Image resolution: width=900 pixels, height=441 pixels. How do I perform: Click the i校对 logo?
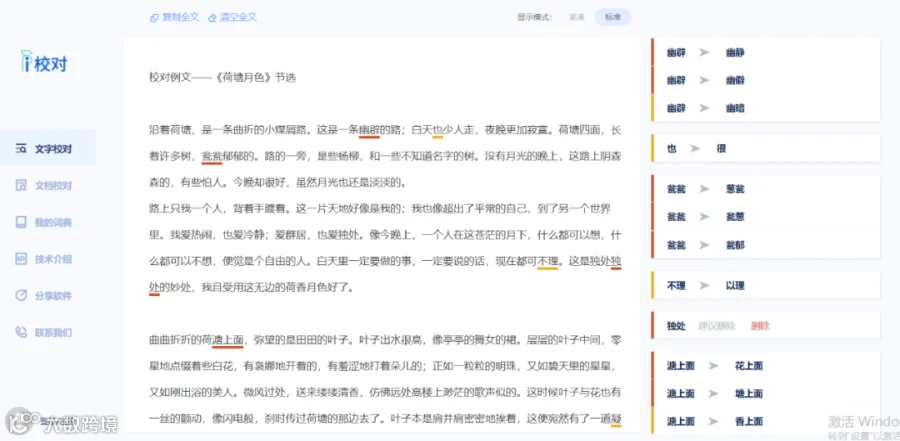44,62
